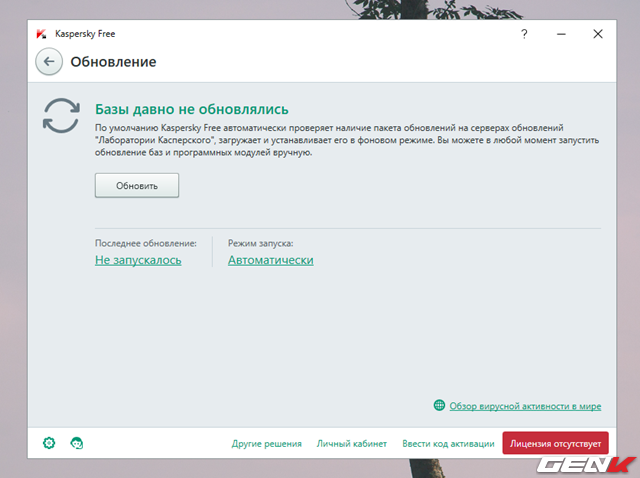This screenshot has height=478, width=640.
Task: Click the globe icon beside virus activity link
Action: [x=439, y=406]
